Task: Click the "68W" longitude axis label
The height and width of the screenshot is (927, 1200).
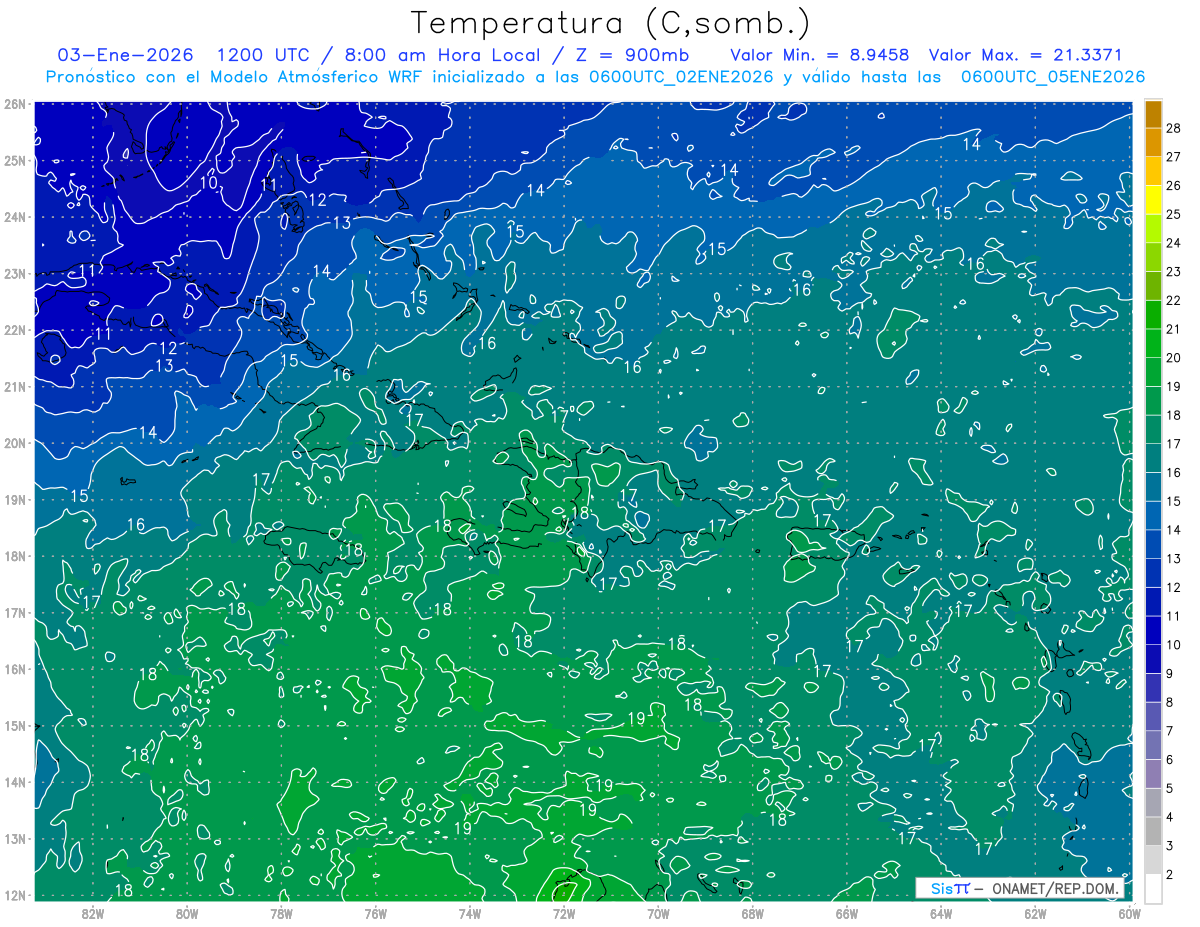Action: click(752, 913)
